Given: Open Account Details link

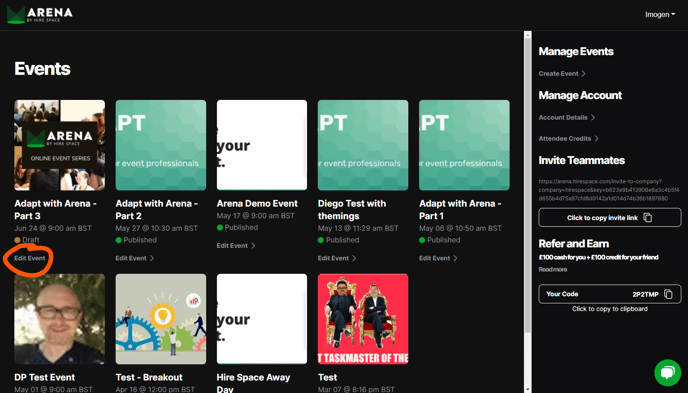Looking at the screenshot, I should pos(566,118).
